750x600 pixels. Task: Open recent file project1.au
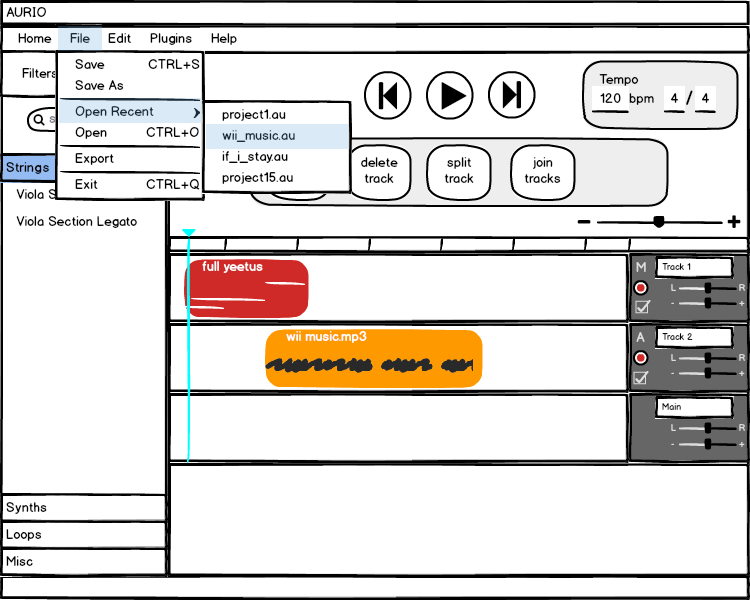coord(277,114)
